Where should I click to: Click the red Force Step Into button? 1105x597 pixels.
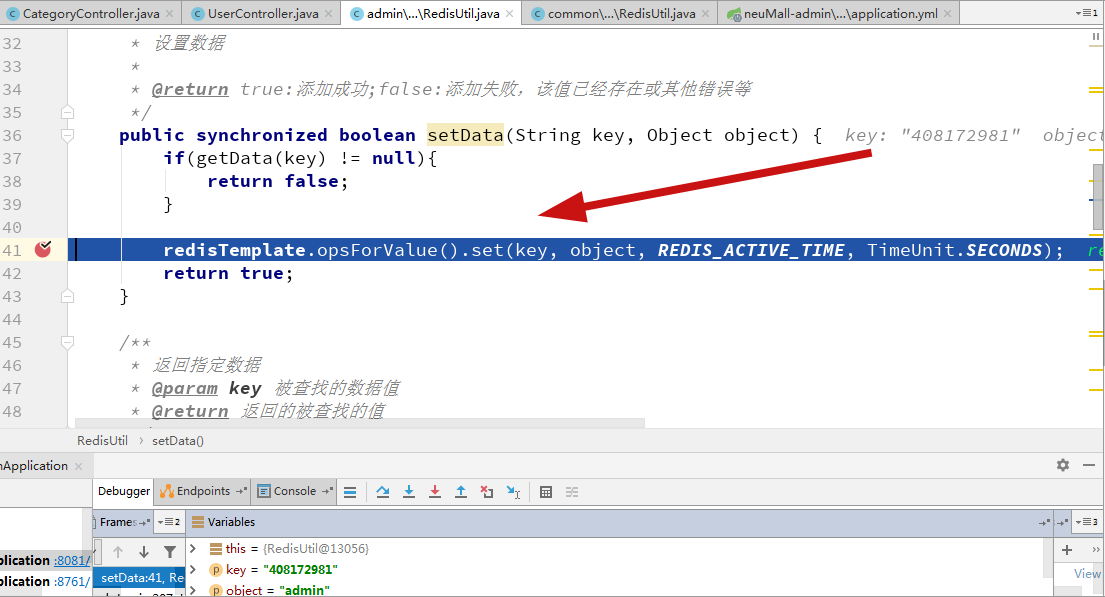tap(435, 492)
